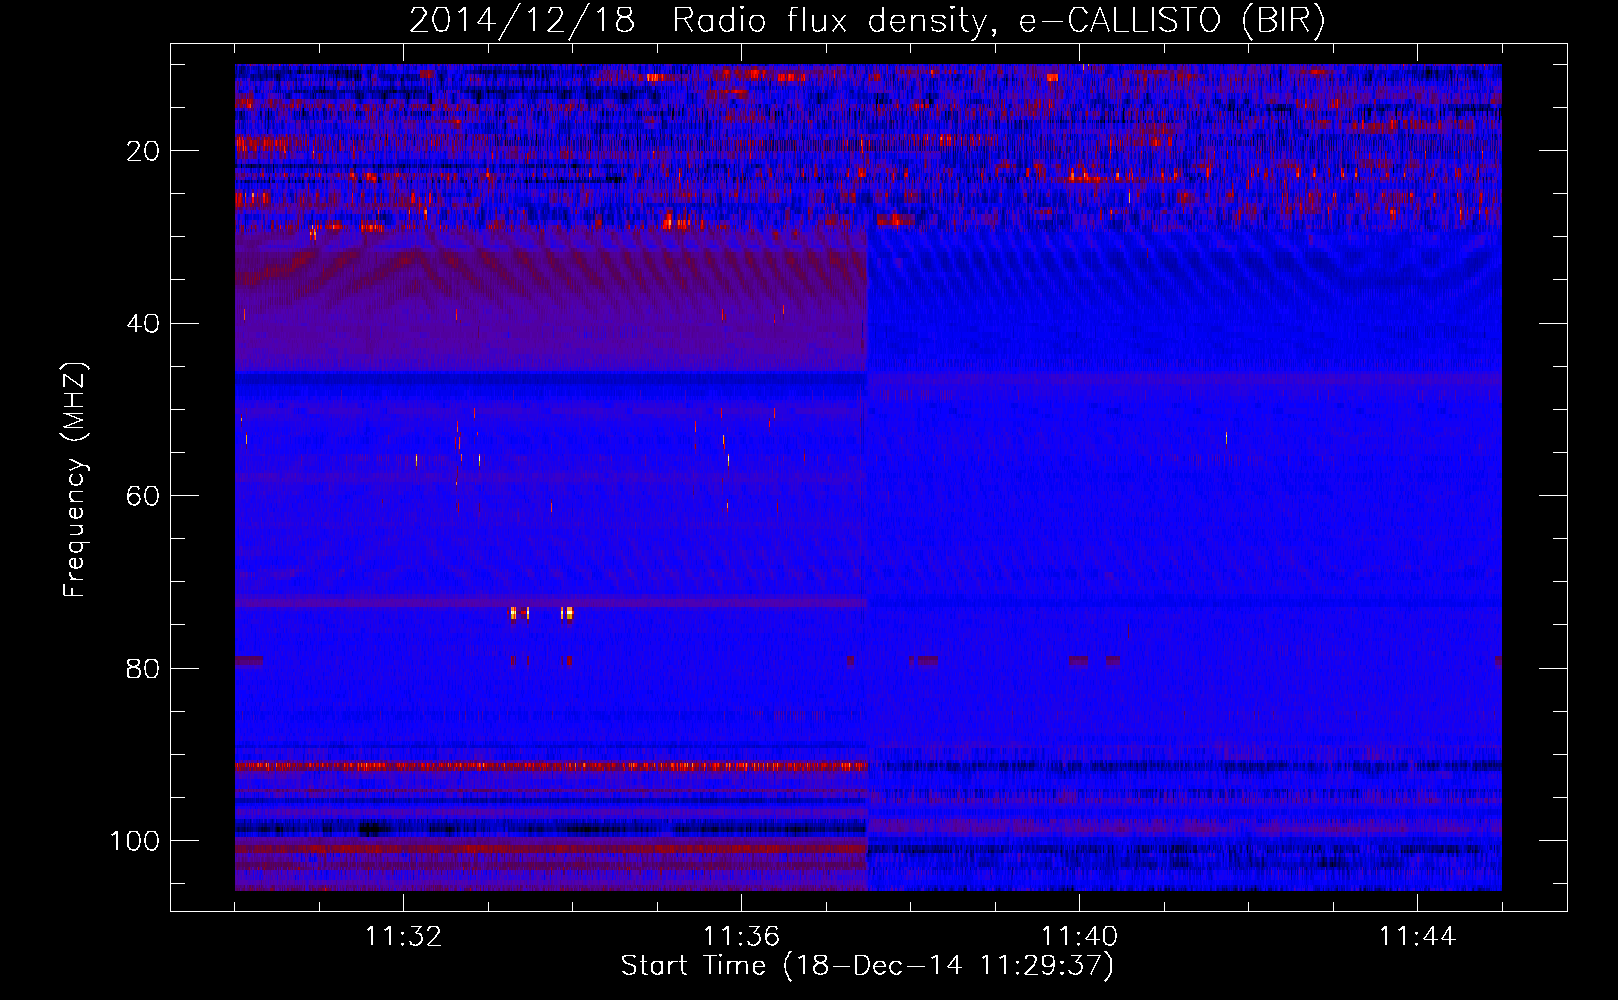Click the date '2014/12/18' in the title
The image size is (1618, 1000).
(522, 20)
